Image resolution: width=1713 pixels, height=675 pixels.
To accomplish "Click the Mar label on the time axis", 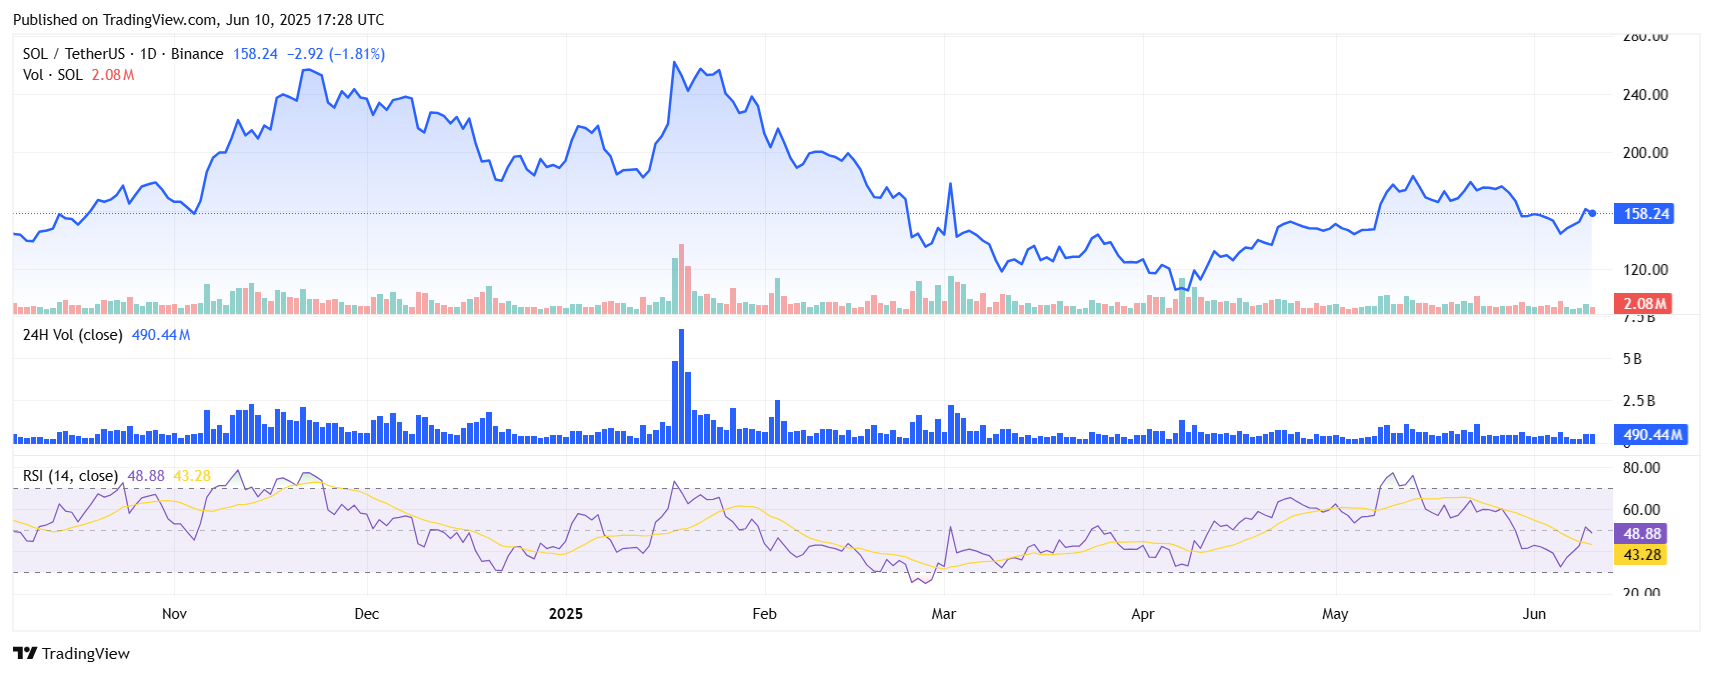I will [x=944, y=614].
